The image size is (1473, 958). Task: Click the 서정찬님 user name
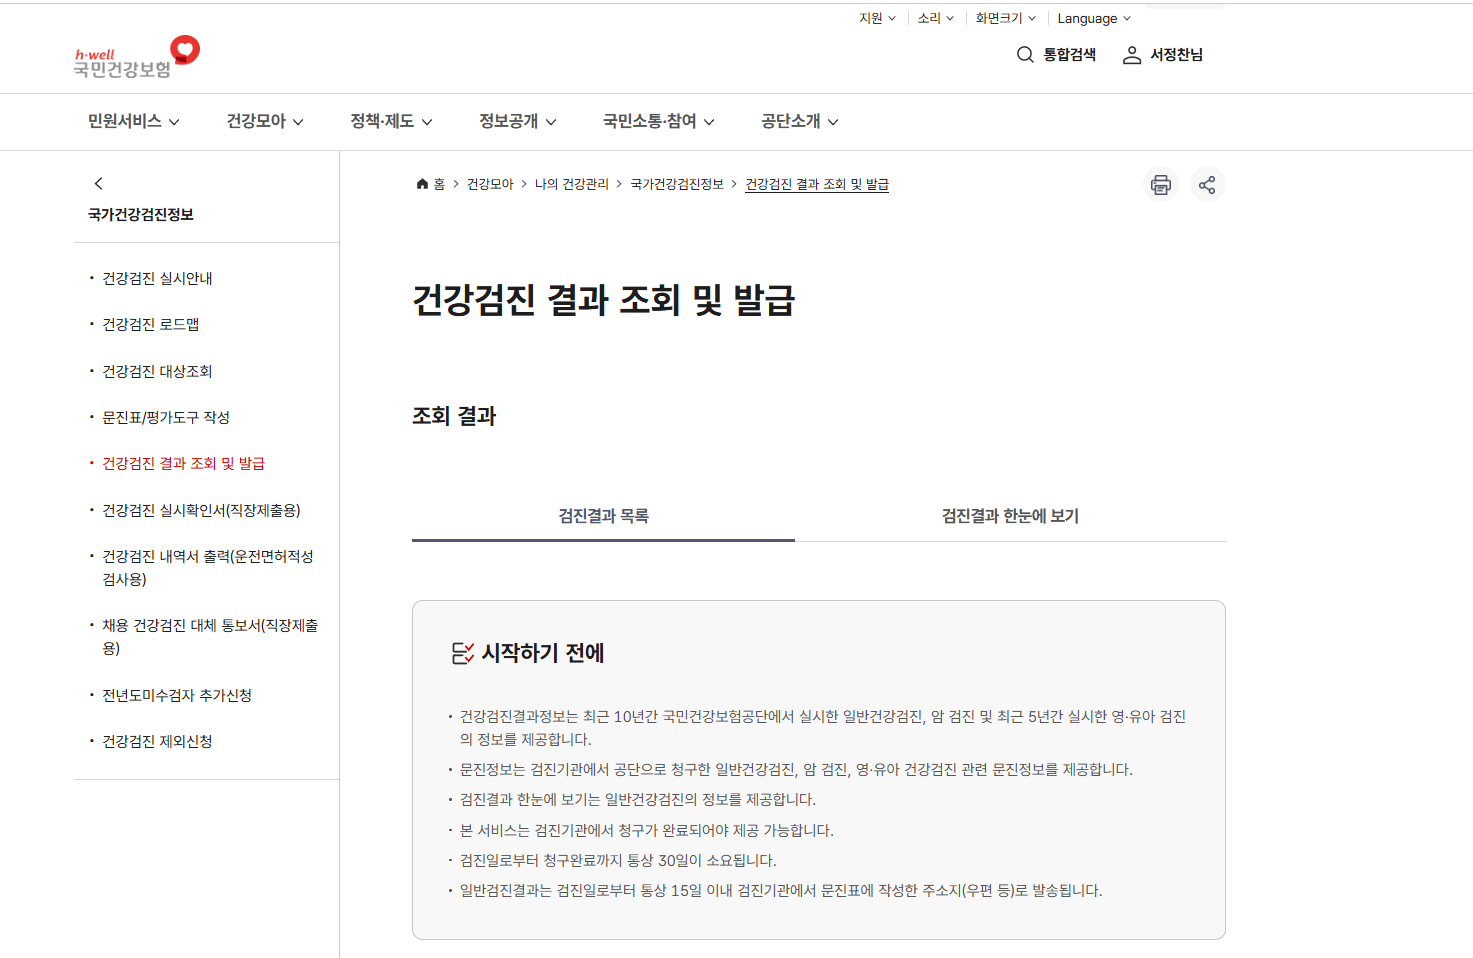coord(1177,55)
